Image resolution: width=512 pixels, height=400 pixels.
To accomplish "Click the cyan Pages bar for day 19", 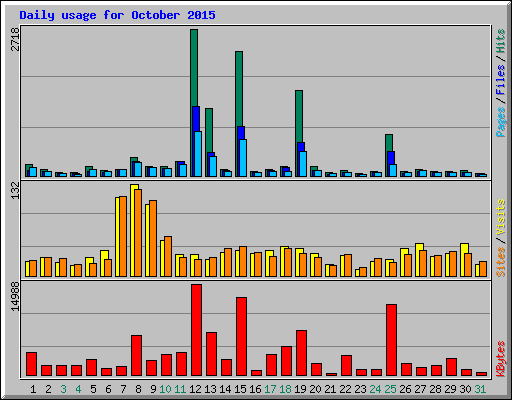I will 303,164.
